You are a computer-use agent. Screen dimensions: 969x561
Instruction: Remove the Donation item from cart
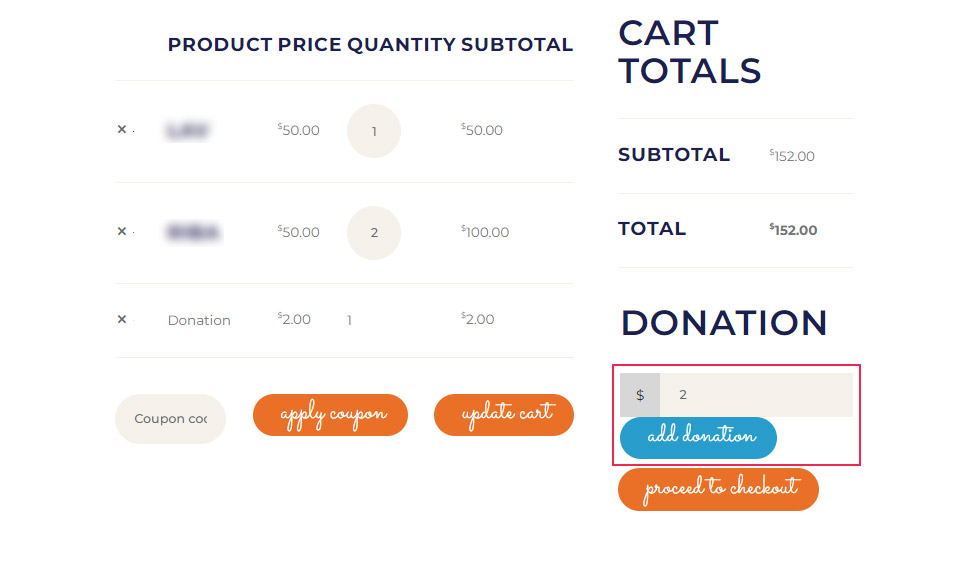[122, 319]
